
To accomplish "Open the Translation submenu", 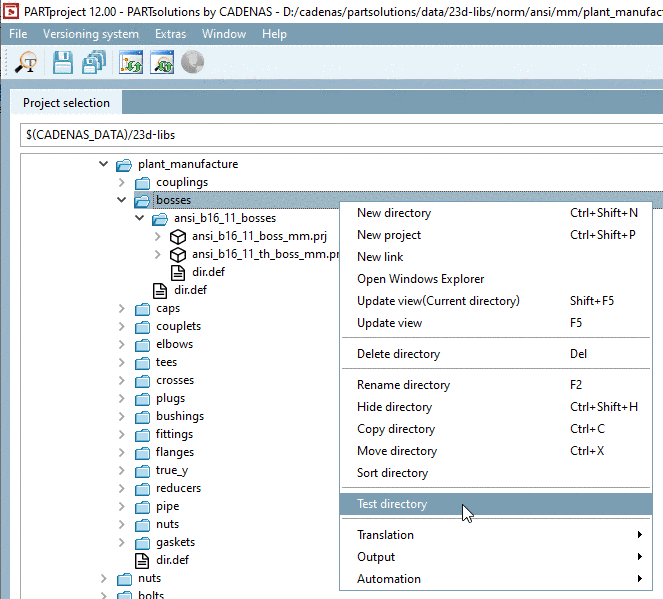I will (385, 535).
